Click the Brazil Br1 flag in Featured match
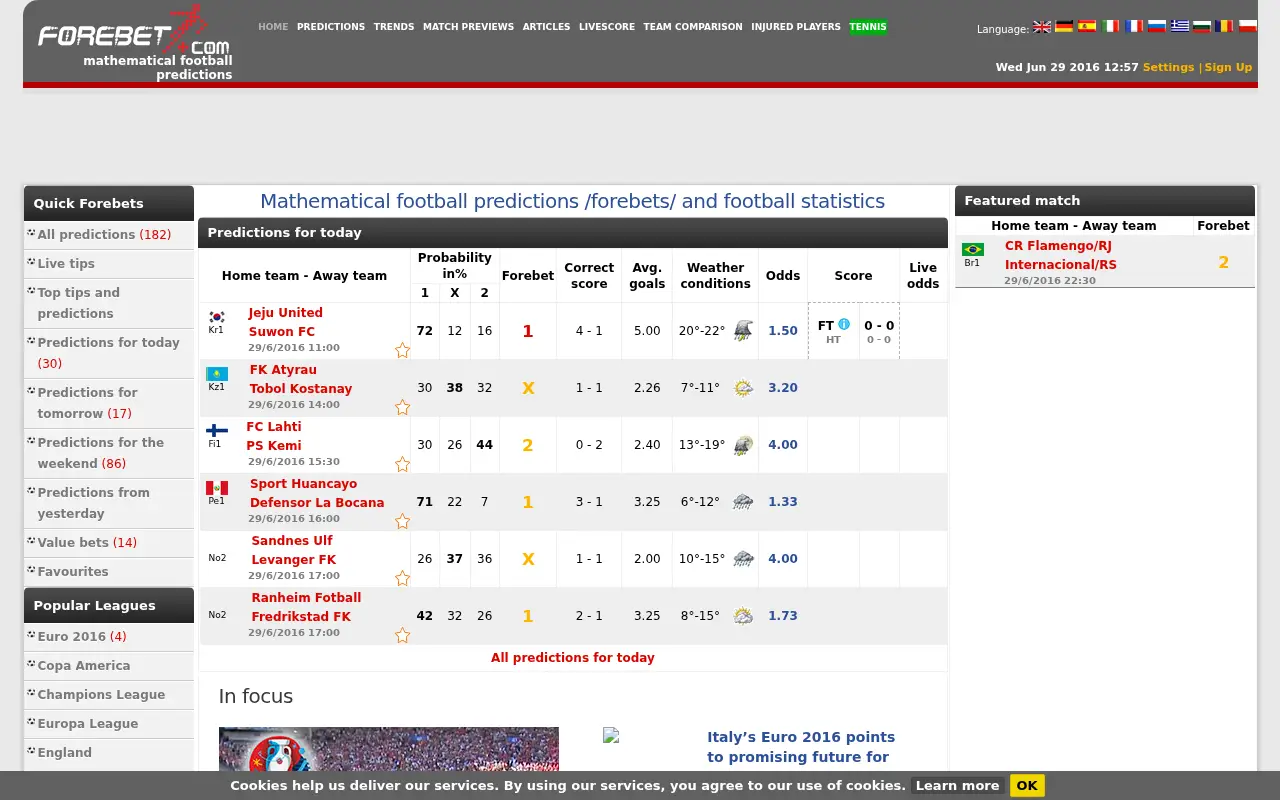Image resolution: width=1280 pixels, height=800 pixels. coord(972,250)
